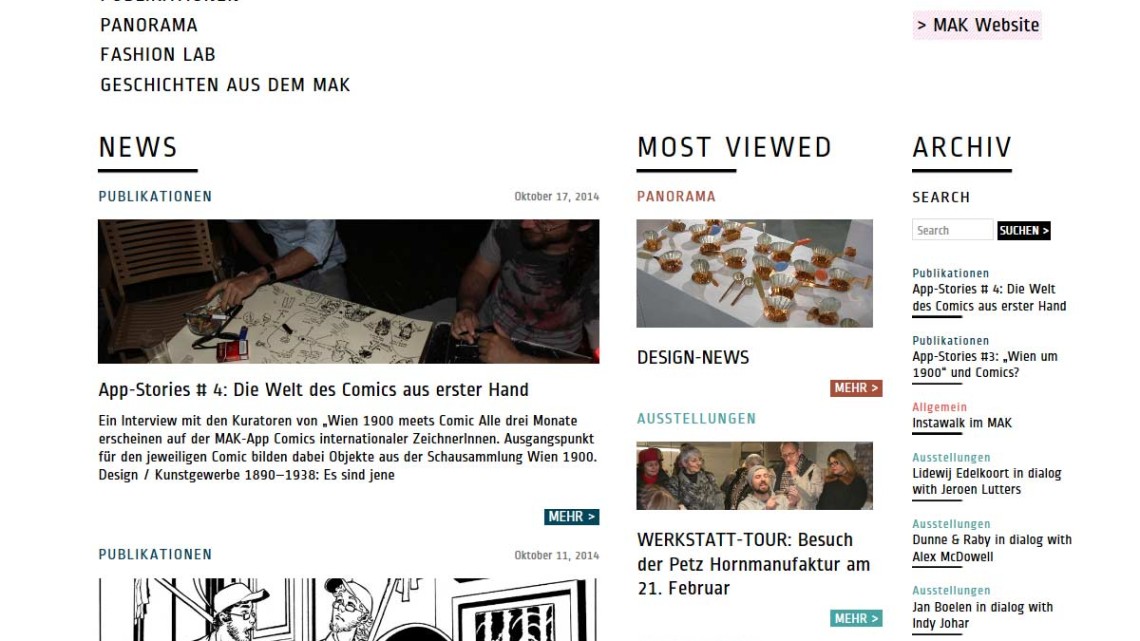Open archive link Instawalk im MAK
The width and height of the screenshot is (1140, 641).
[962, 423]
